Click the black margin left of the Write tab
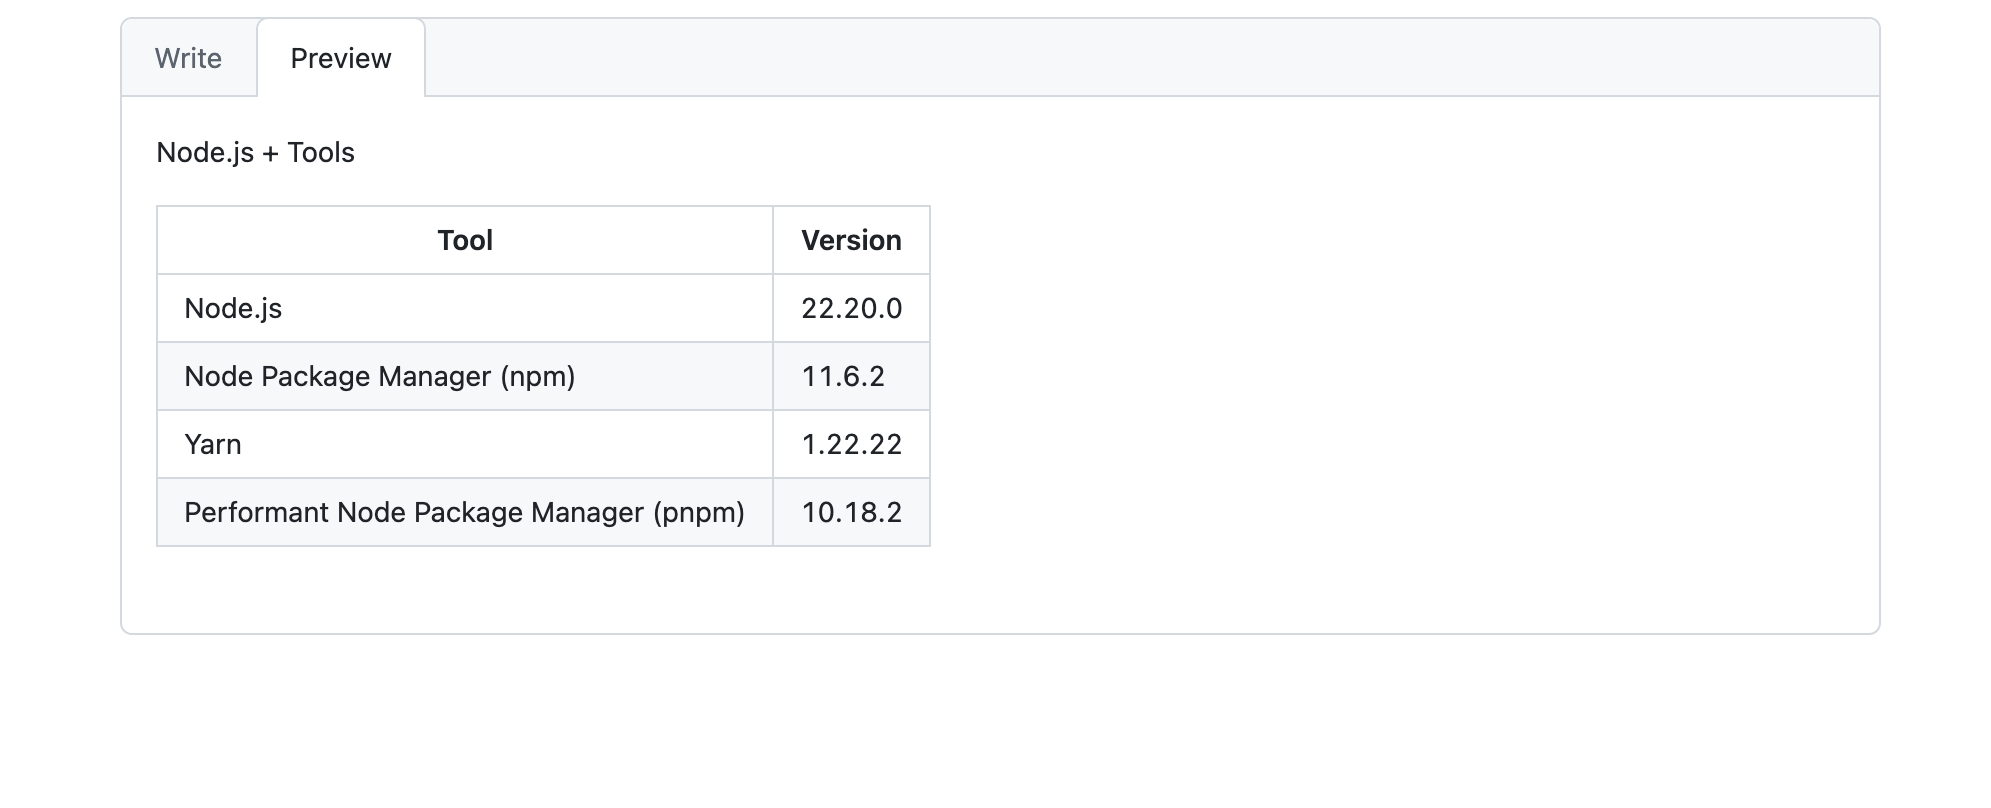 click(x=52, y=58)
